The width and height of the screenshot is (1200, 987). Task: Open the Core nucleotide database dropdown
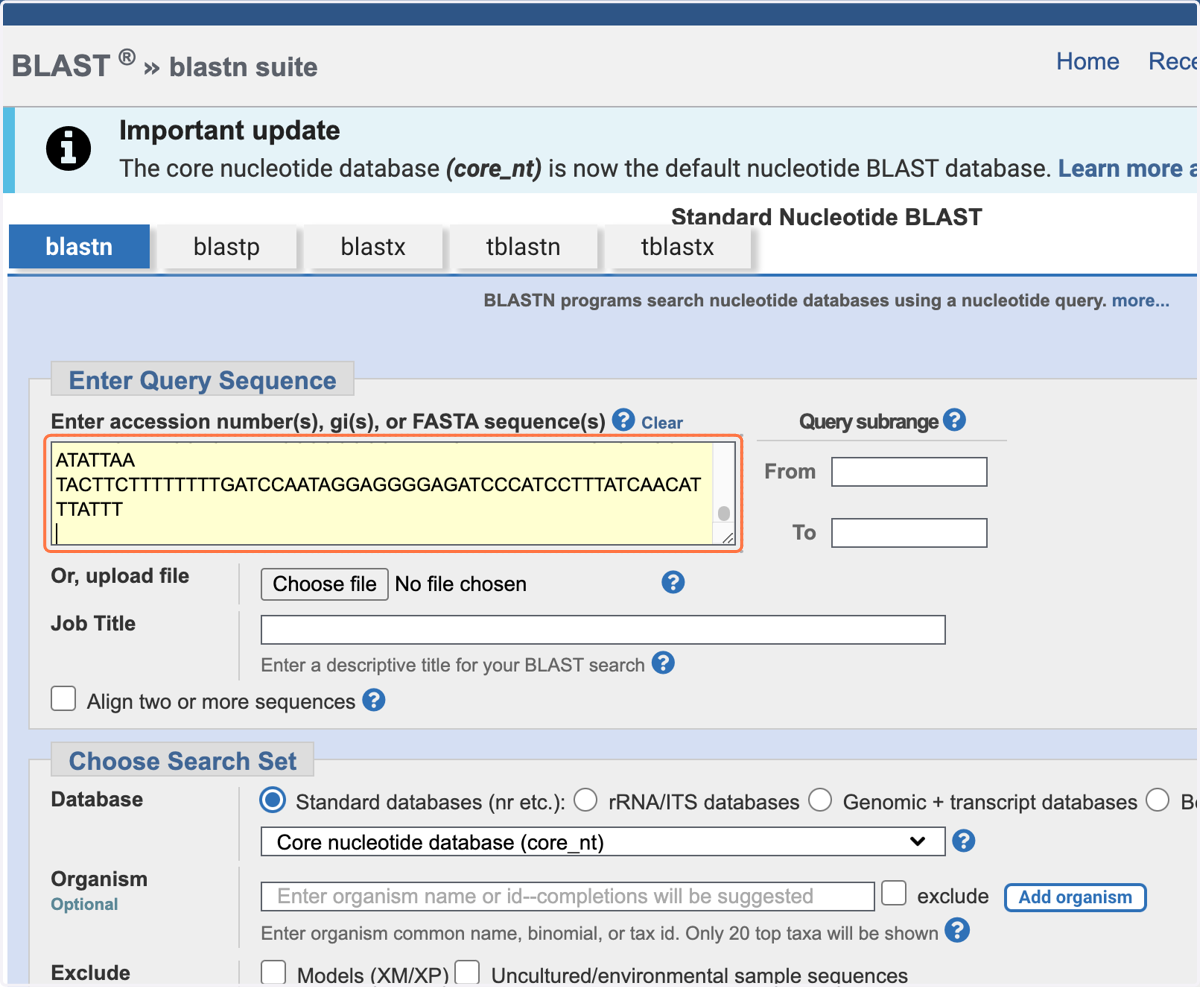click(x=603, y=842)
